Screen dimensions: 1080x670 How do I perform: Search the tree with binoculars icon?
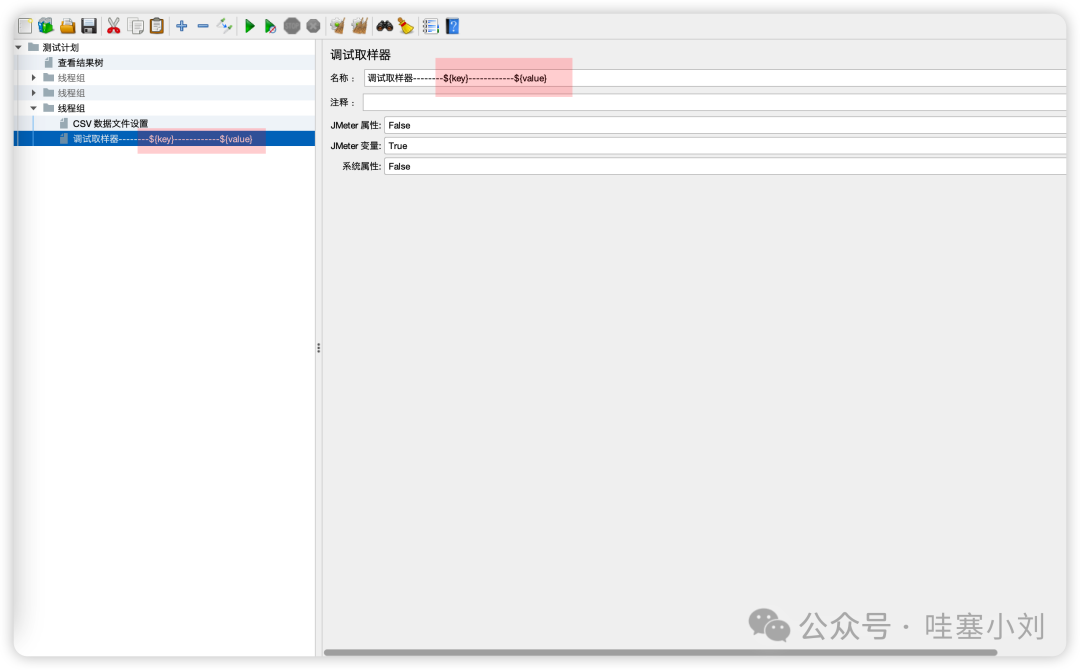click(384, 26)
